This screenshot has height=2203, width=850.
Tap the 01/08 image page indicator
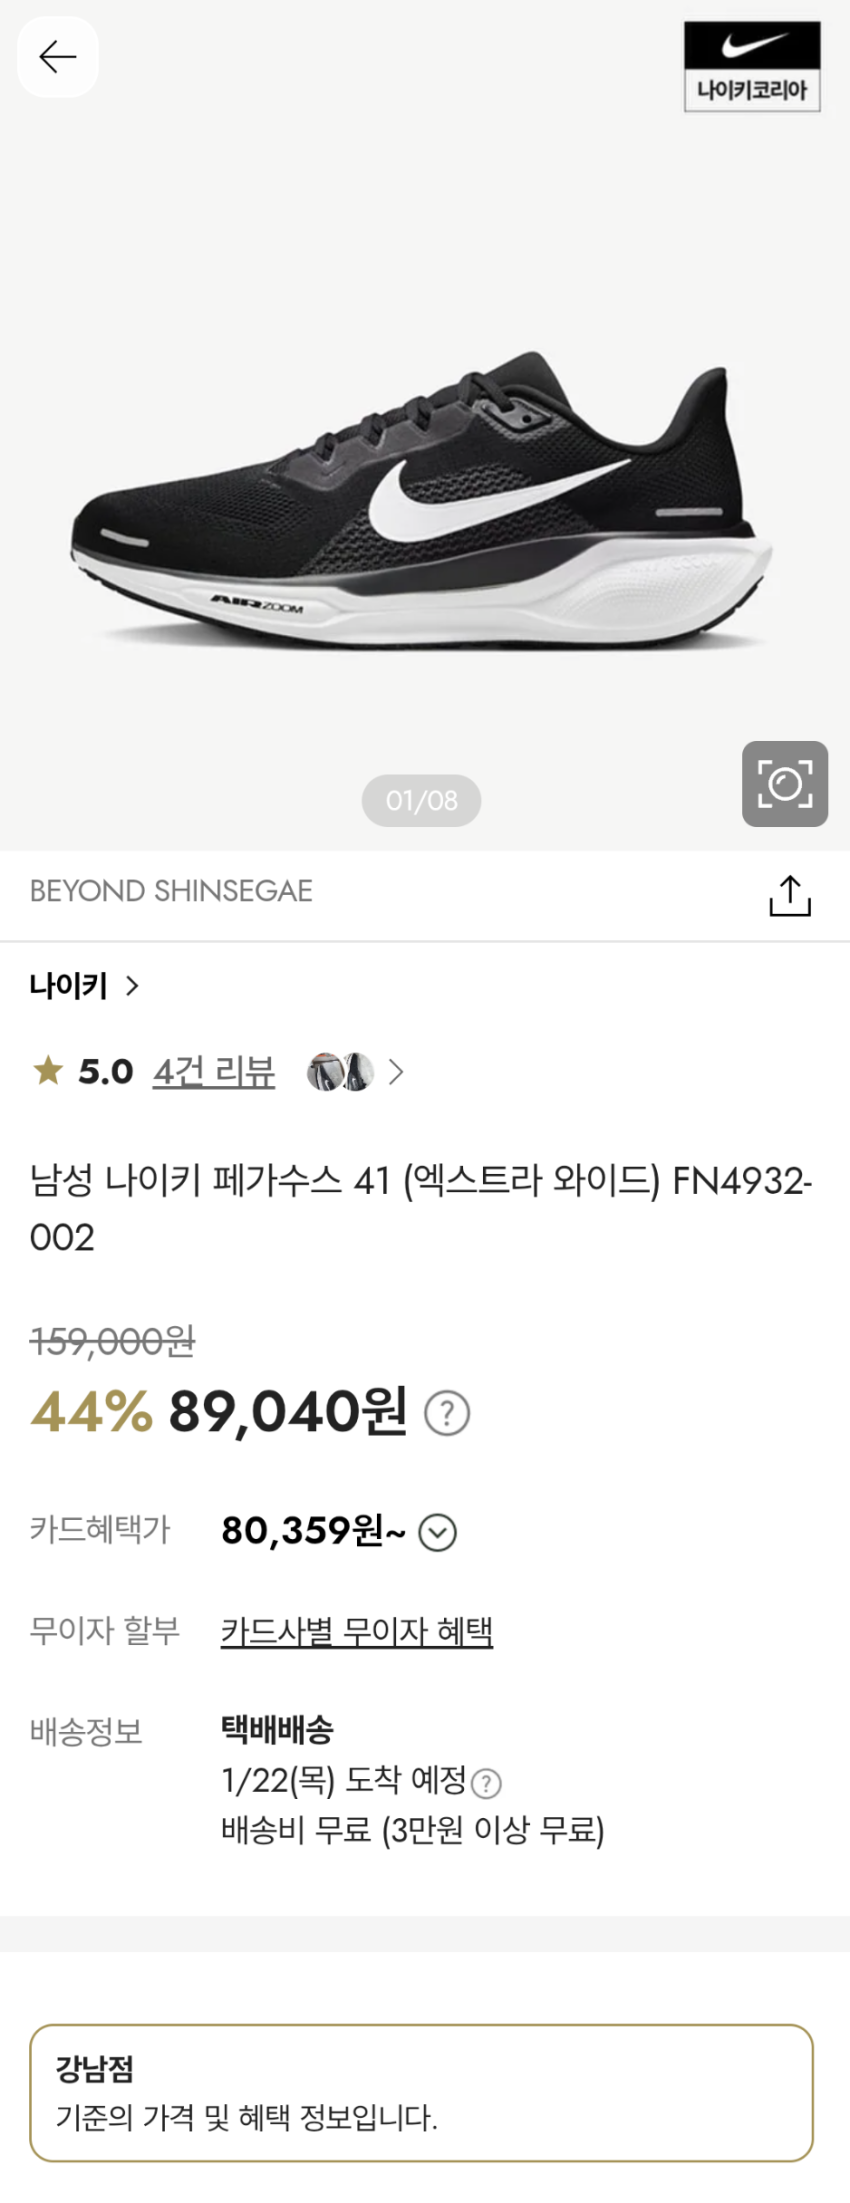pyautogui.click(x=421, y=800)
